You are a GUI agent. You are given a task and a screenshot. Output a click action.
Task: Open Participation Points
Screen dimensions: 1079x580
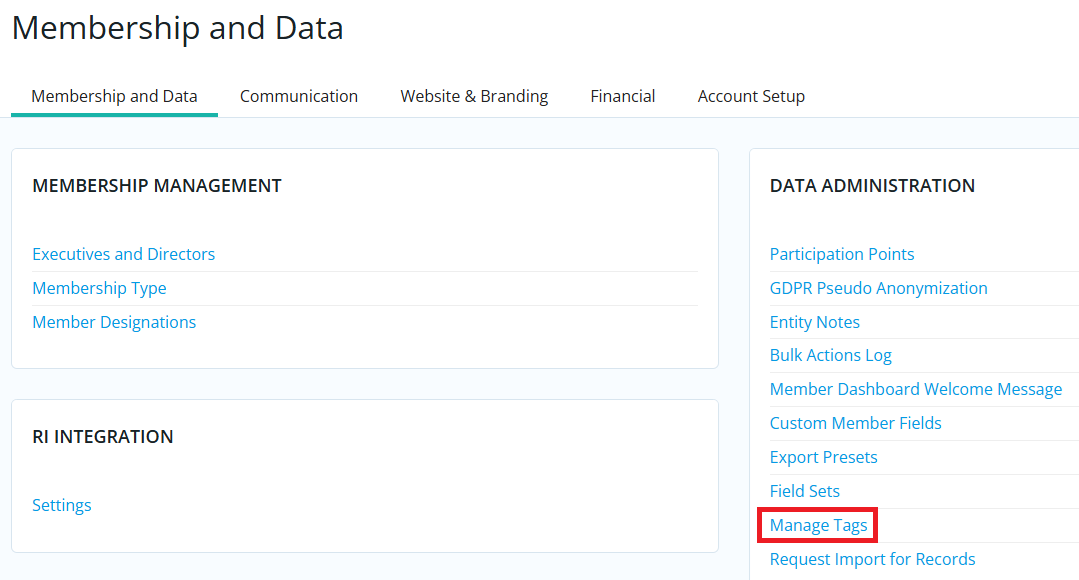(x=842, y=254)
